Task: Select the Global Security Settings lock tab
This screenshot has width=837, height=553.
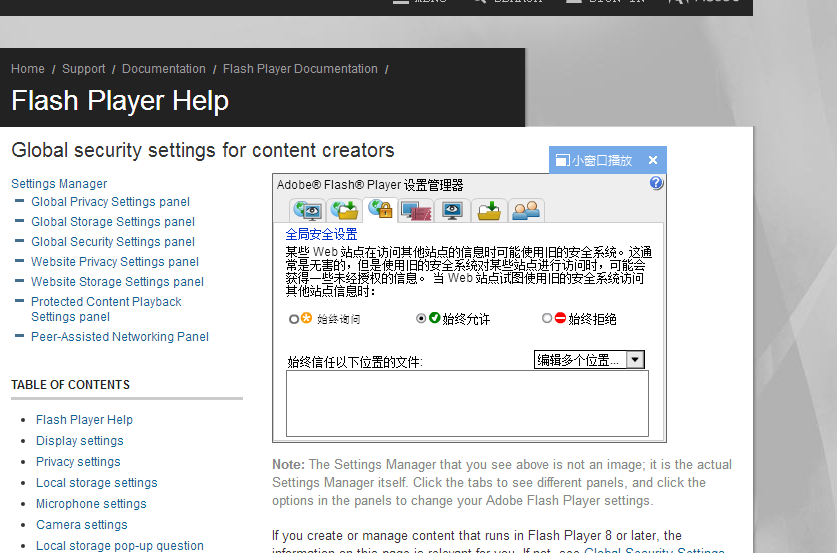Action: (380, 209)
